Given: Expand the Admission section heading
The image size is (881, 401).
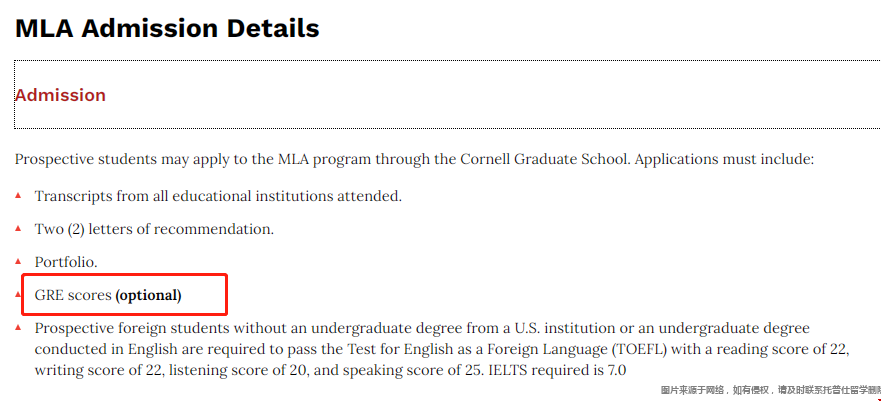Looking at the screenshot, I should point(60,95).
